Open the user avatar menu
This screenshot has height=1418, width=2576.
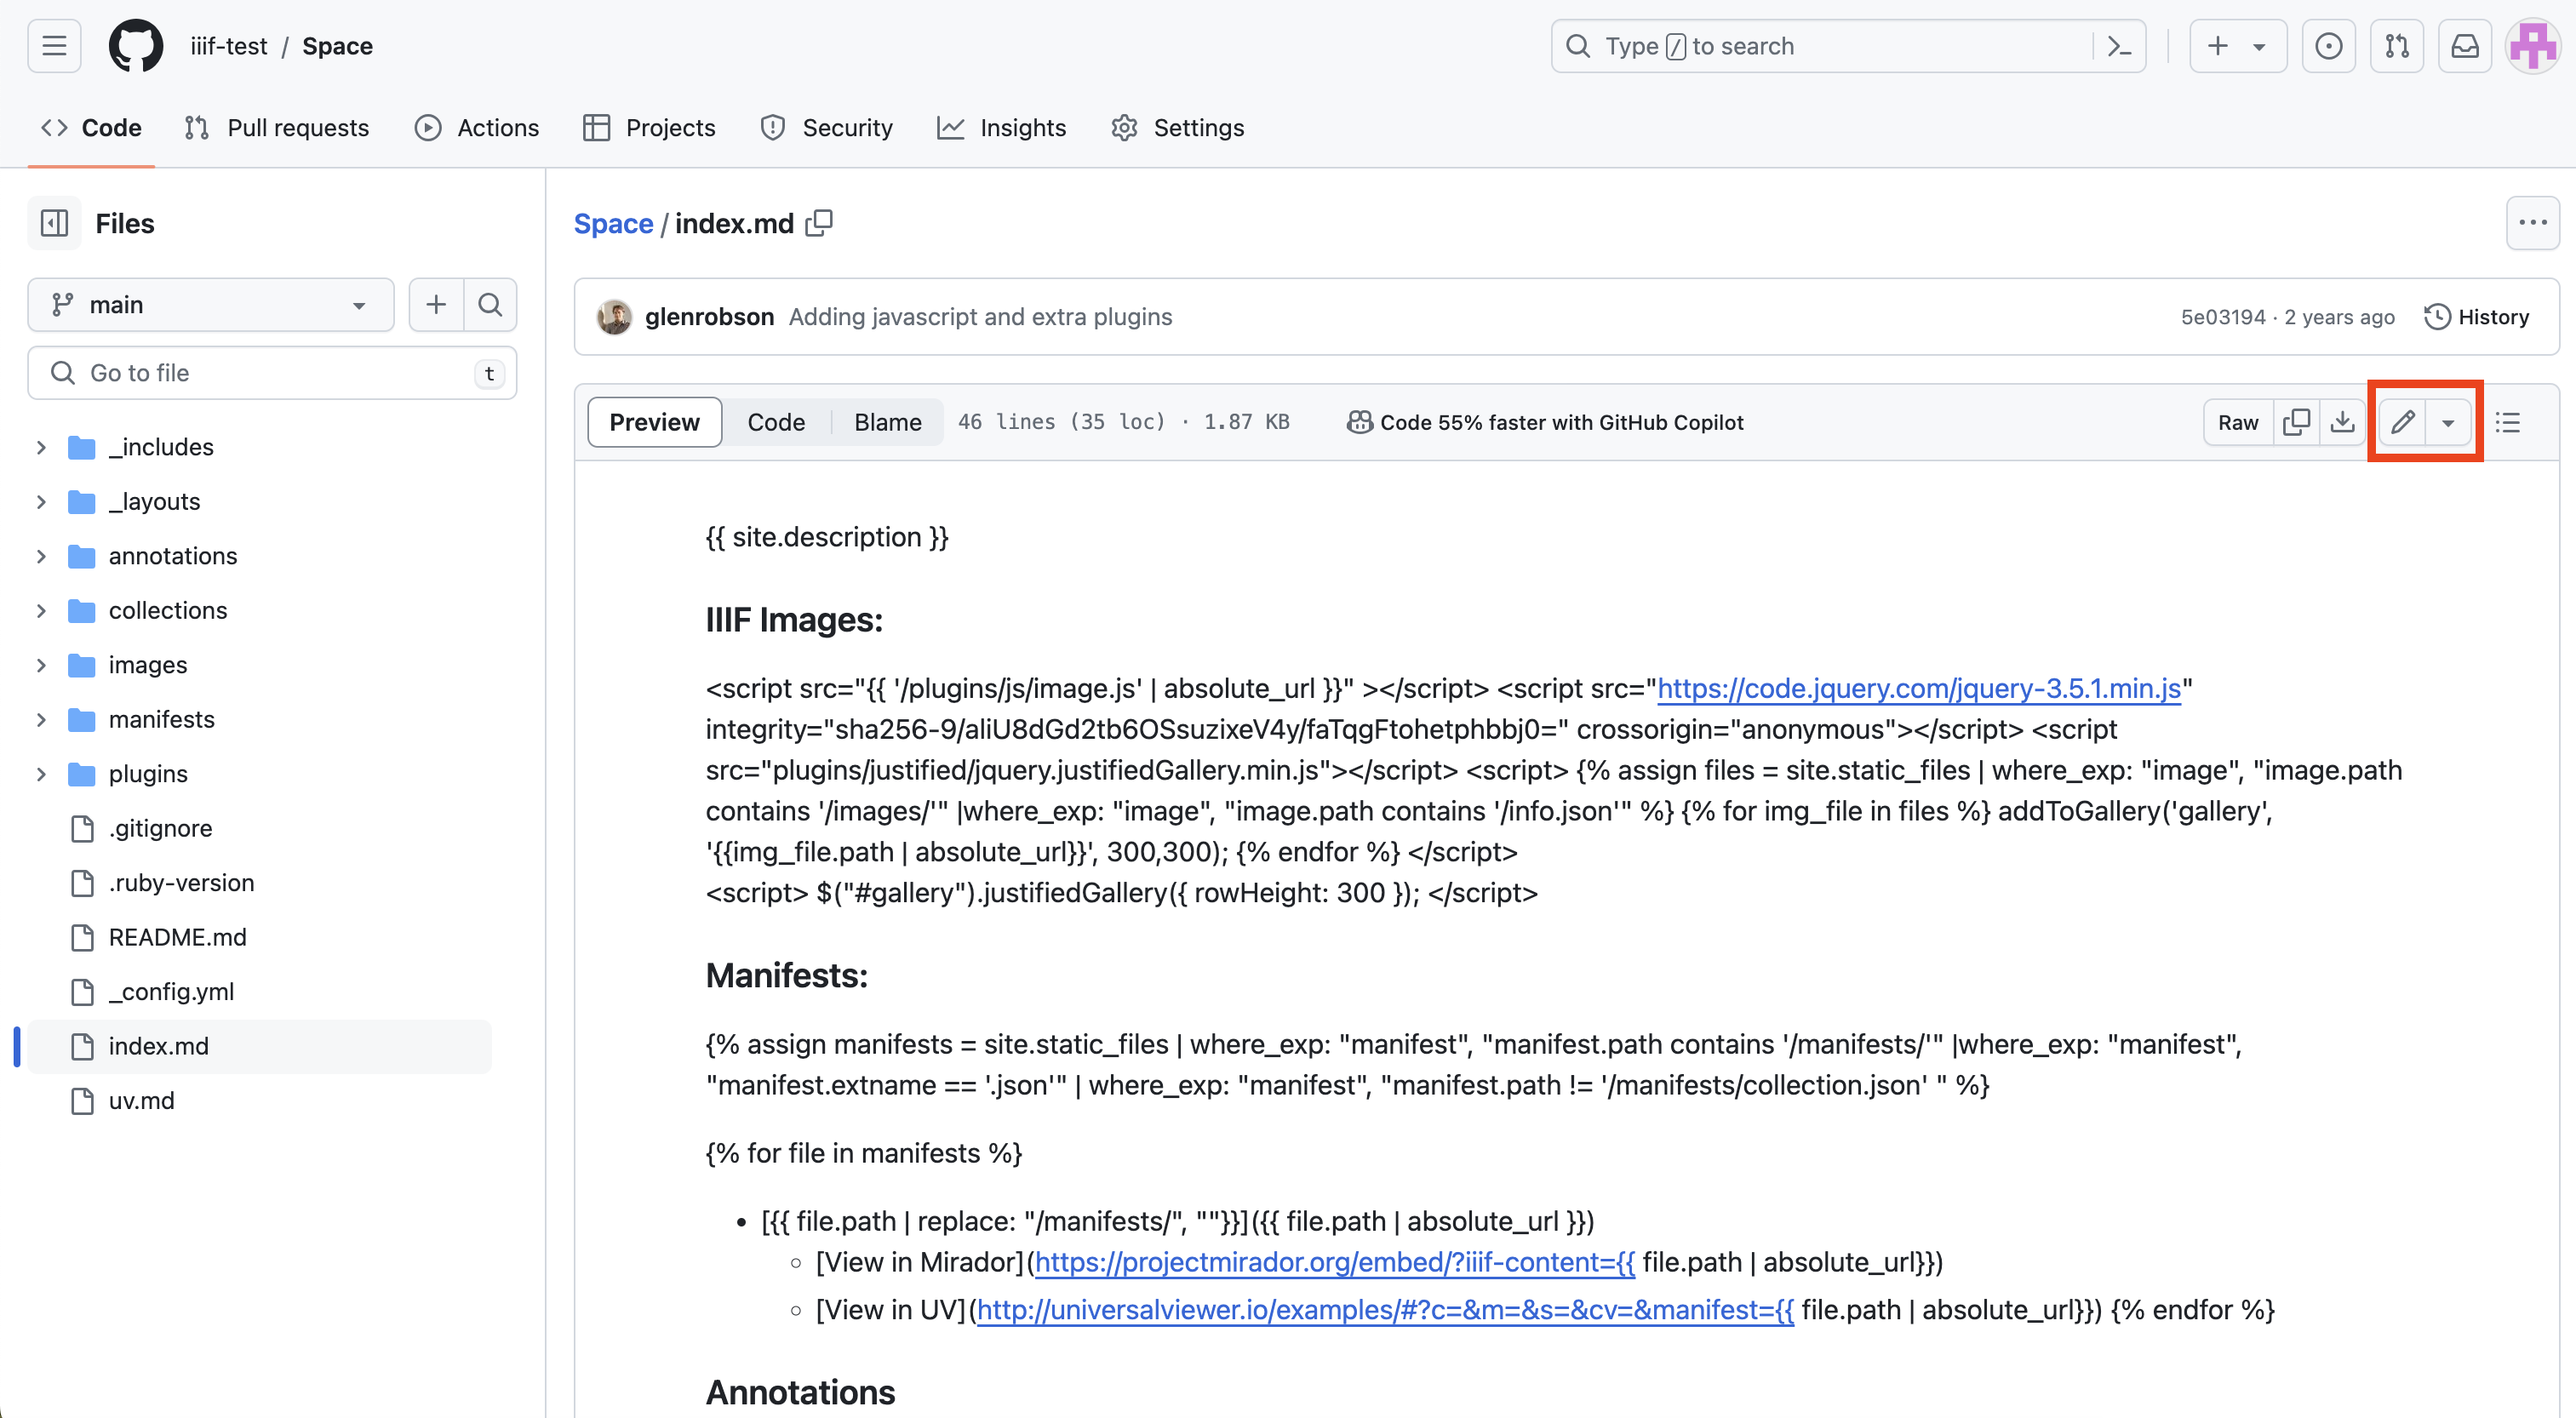point(2533,46)
